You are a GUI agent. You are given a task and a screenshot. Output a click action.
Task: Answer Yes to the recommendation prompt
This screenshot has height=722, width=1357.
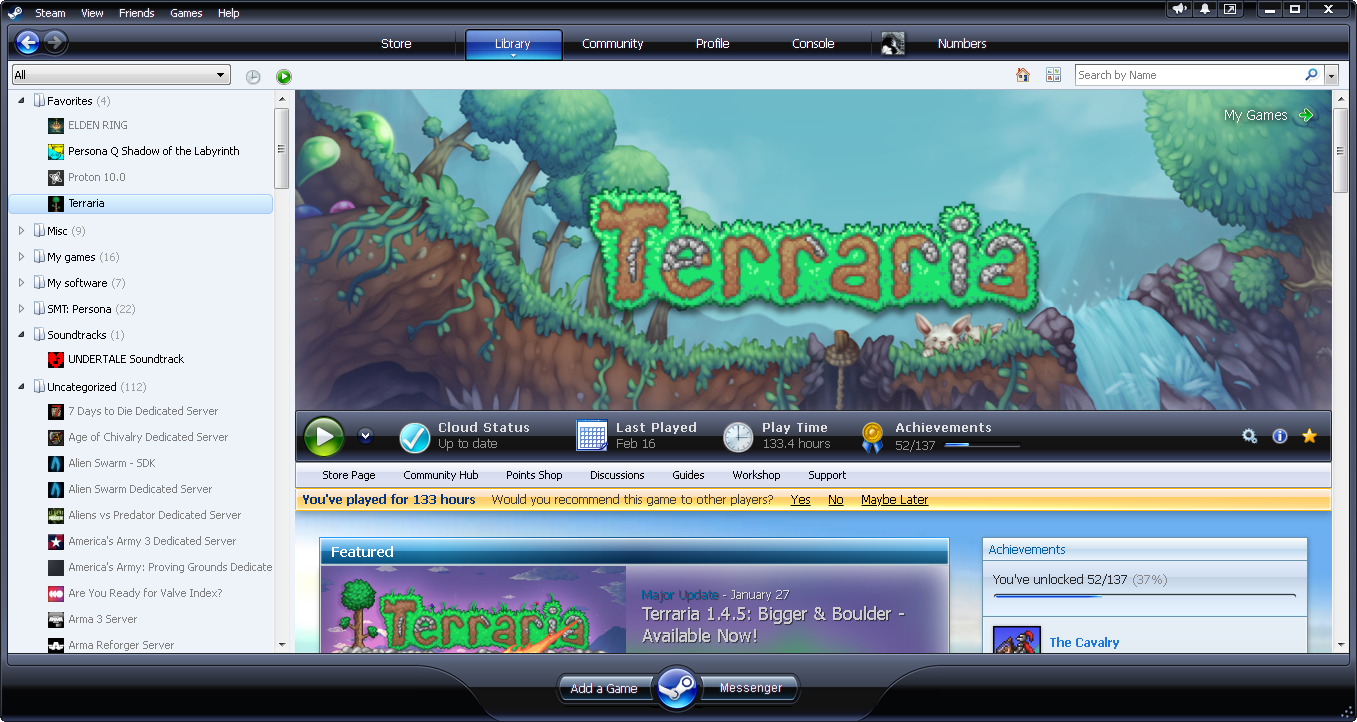coord(800,500)
